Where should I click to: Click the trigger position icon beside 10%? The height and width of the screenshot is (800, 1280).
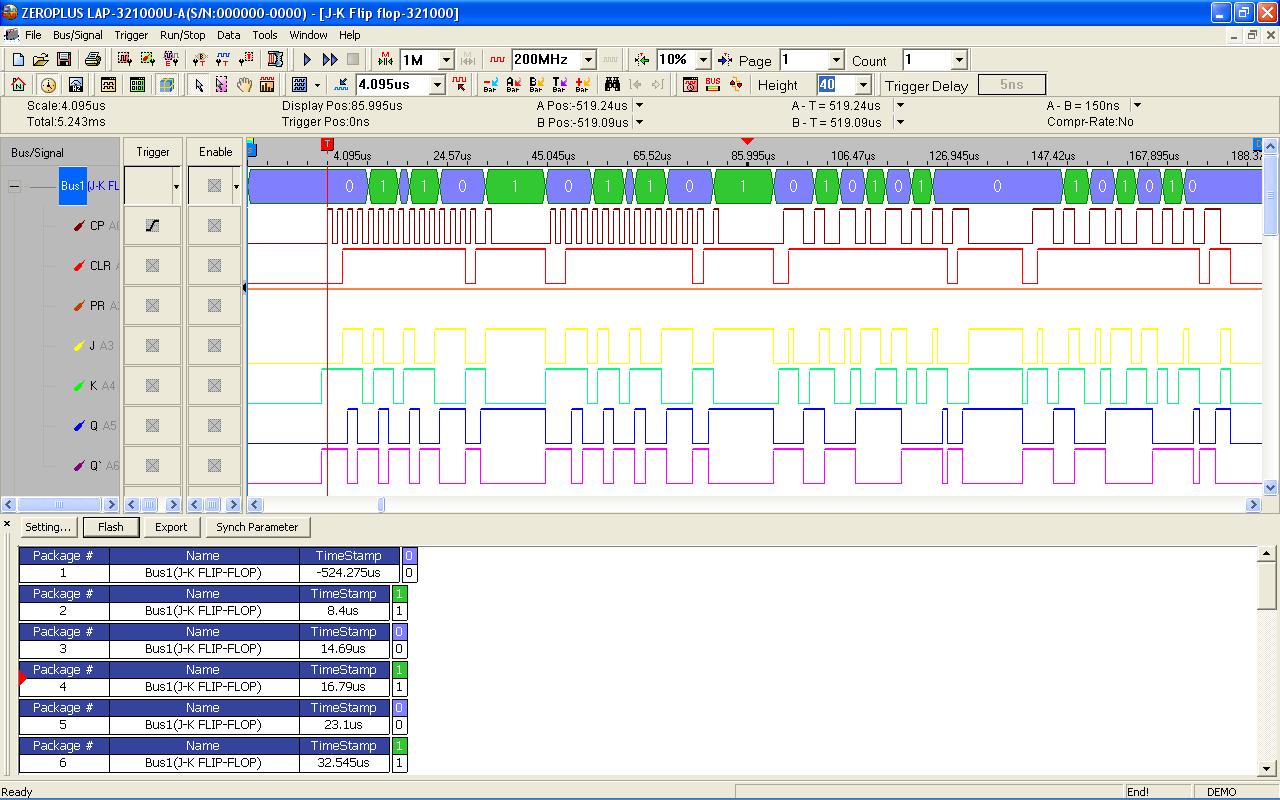click(642, 60)
